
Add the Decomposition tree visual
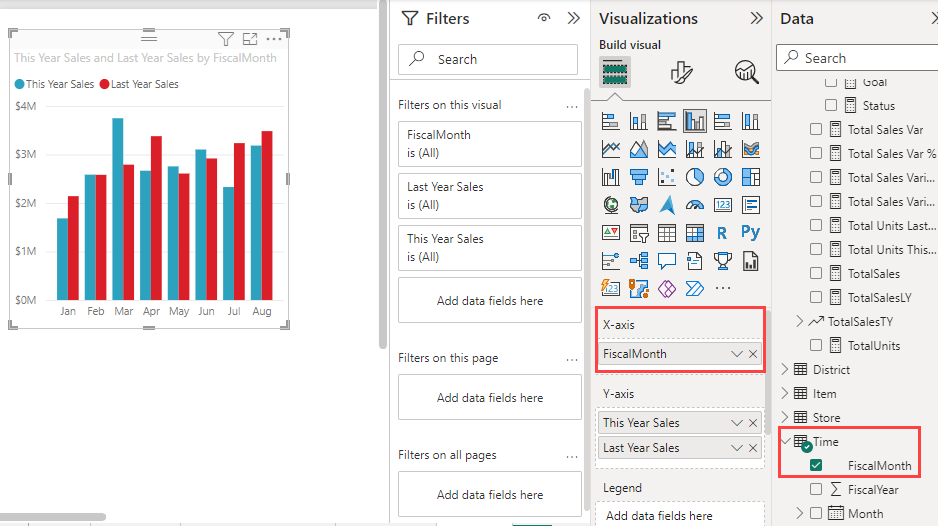tap(638, 261)
